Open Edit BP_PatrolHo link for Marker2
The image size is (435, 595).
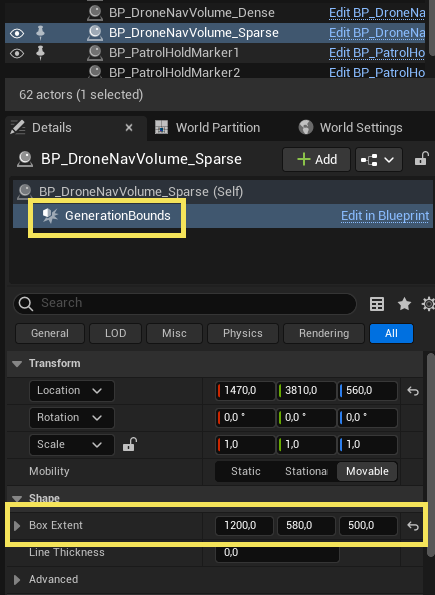(x=377, y=72)
